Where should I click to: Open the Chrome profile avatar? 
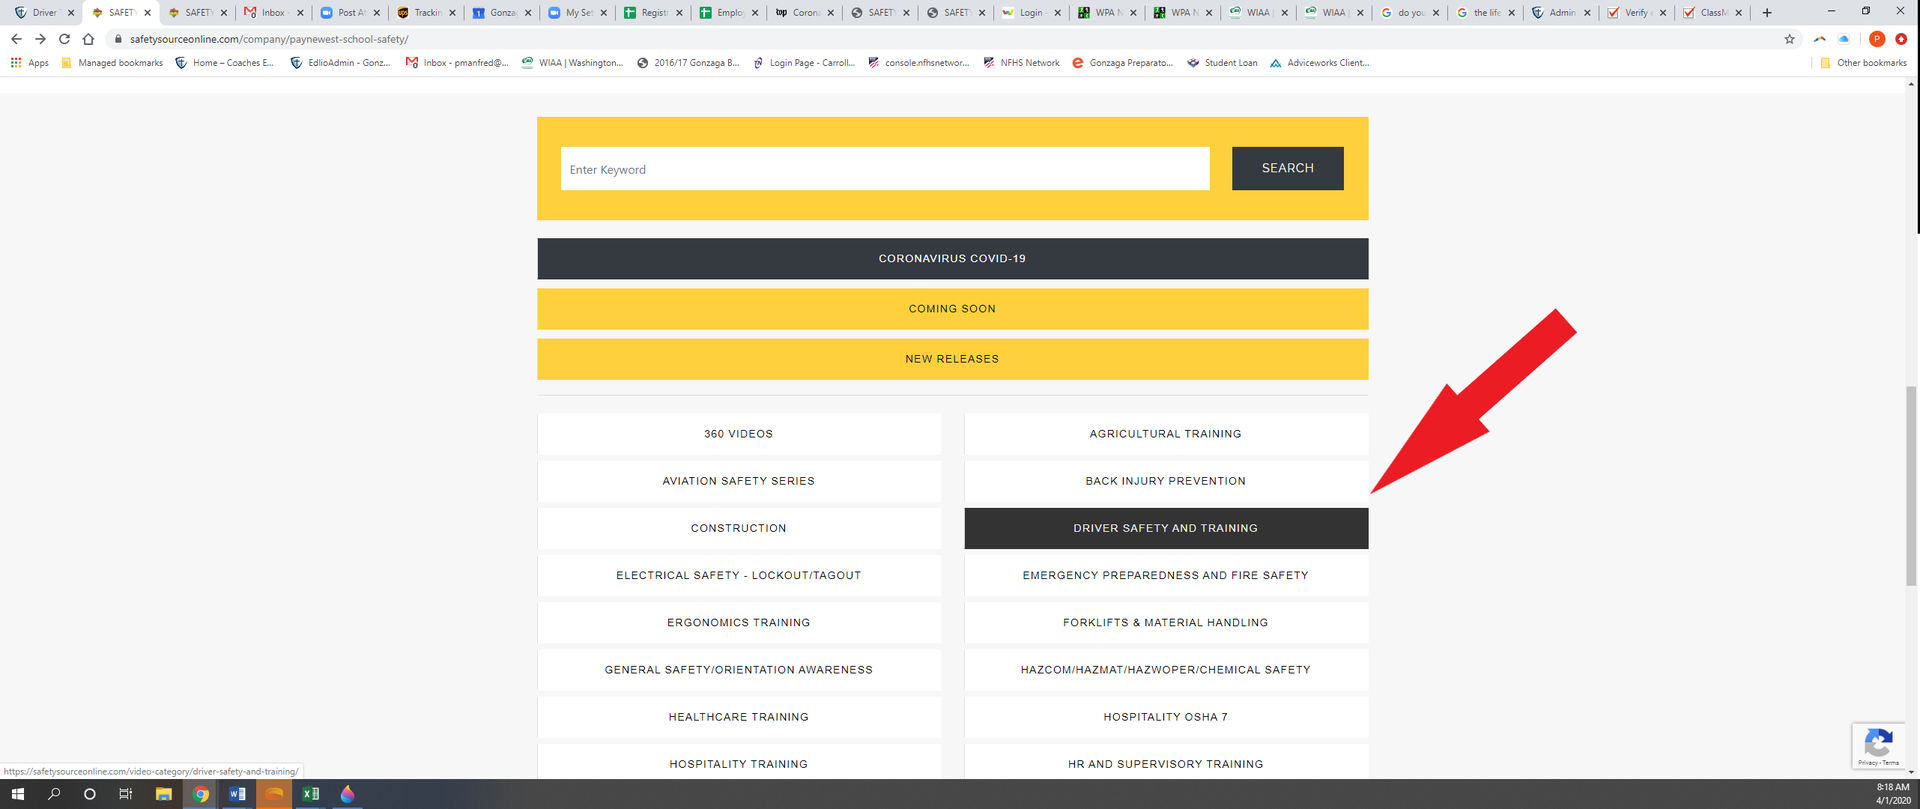[1877, 39]
